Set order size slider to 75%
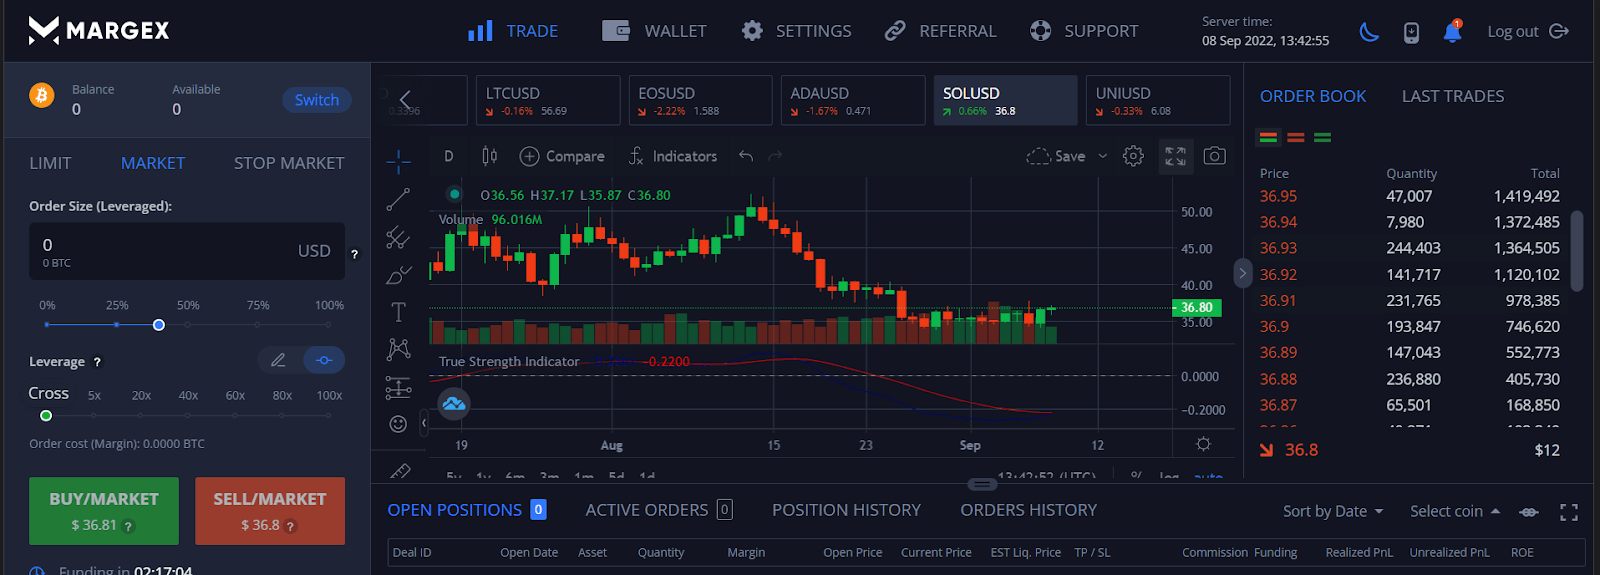 coord(258,325)
